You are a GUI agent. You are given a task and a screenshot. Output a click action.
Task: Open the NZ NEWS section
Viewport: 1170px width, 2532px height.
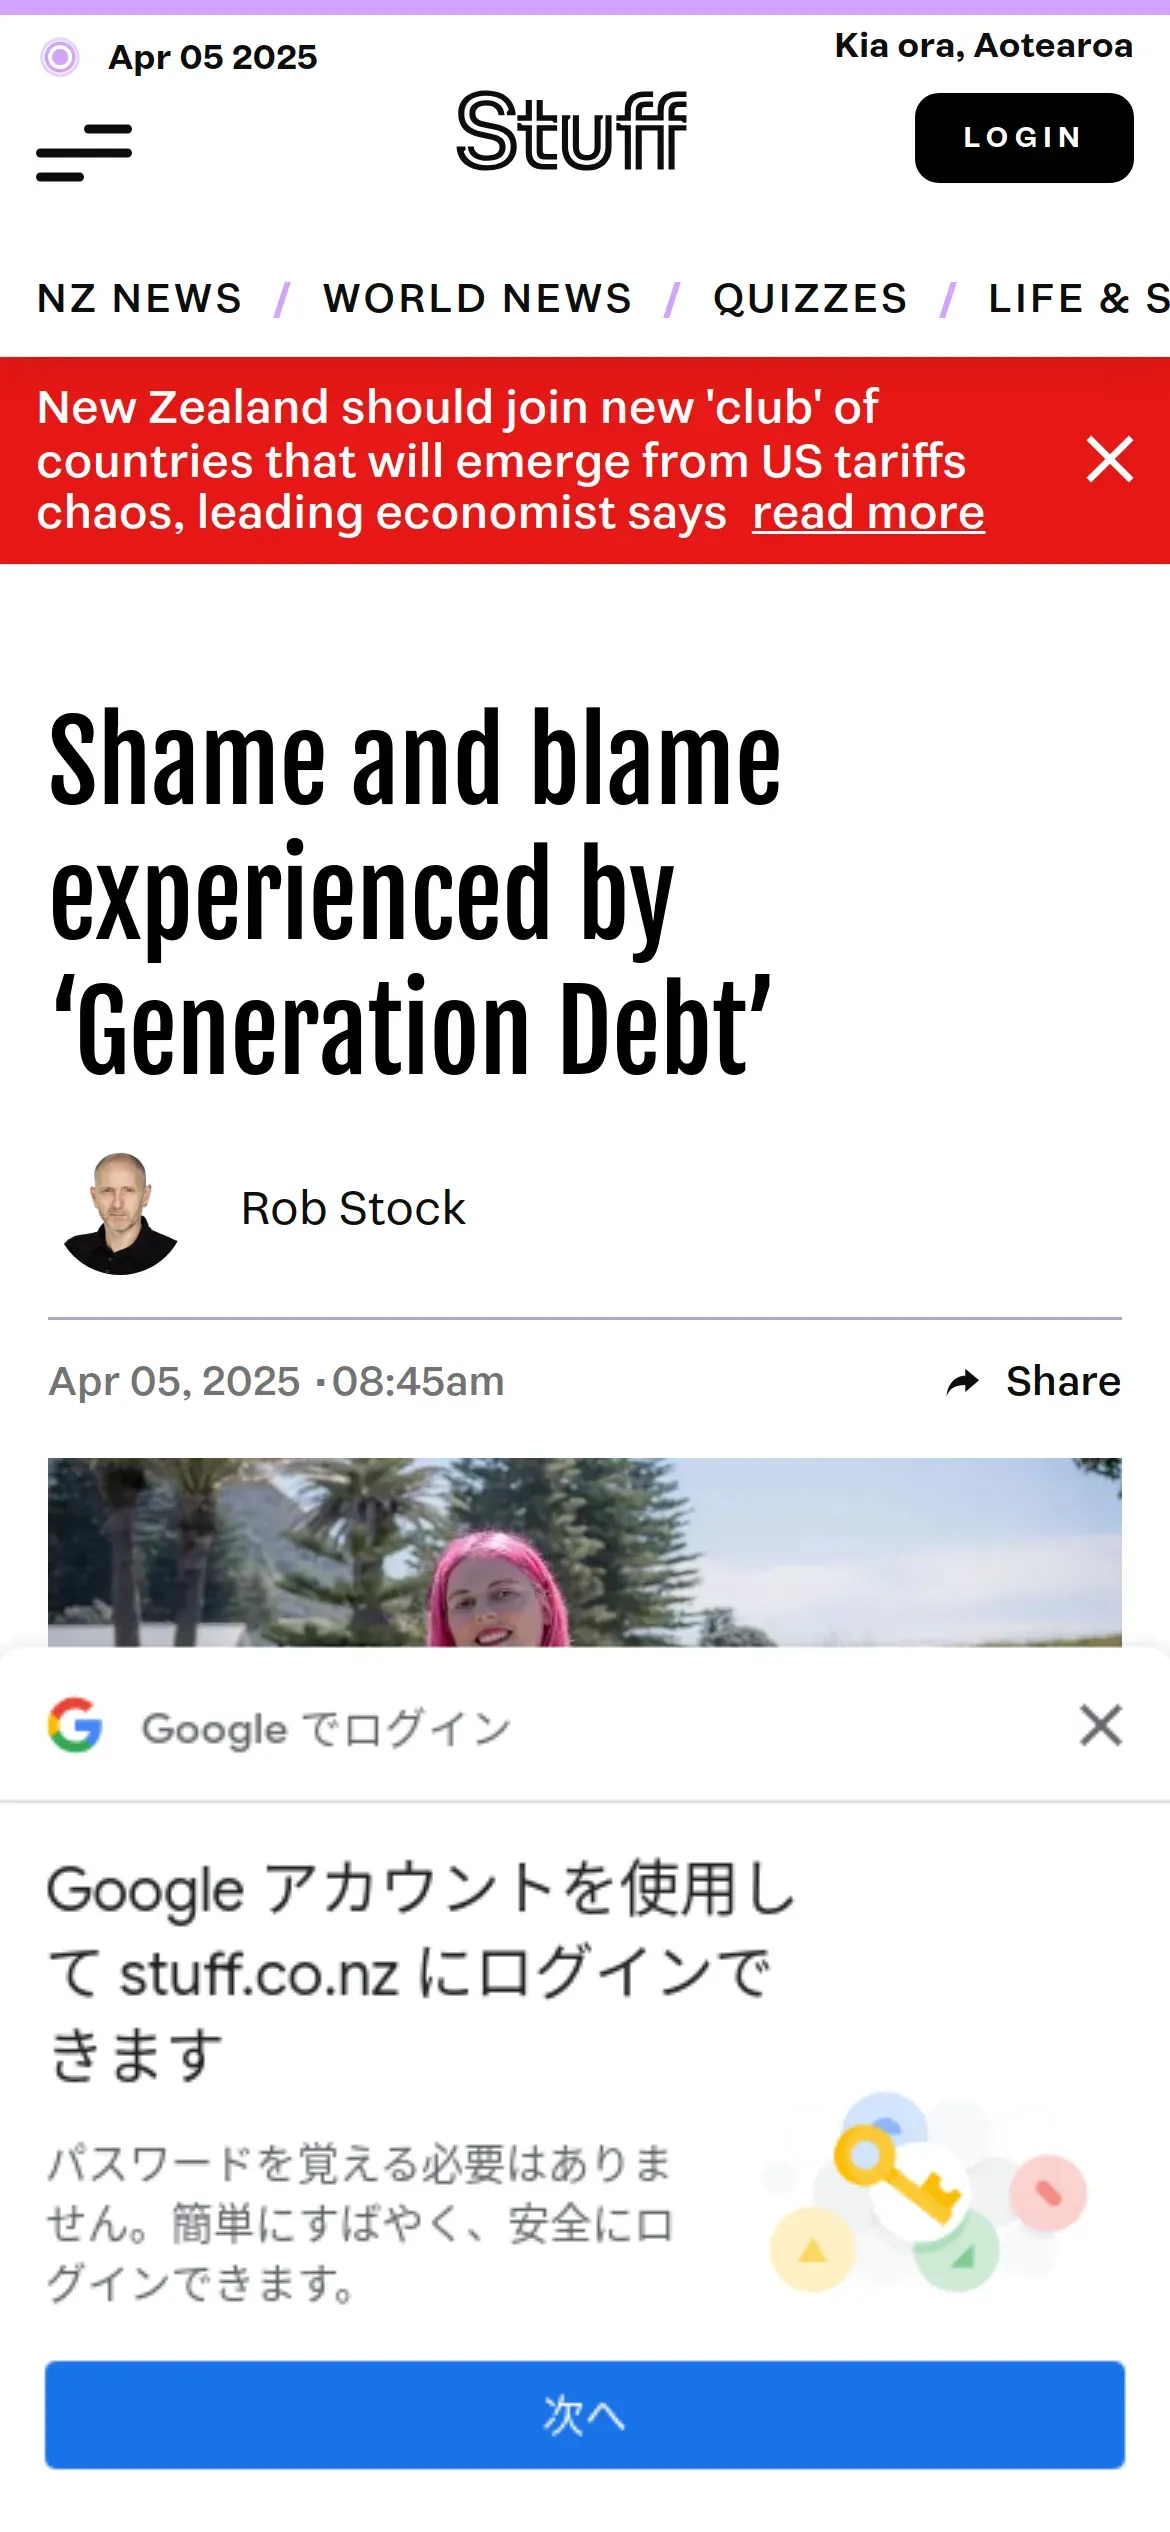(140, 298)
